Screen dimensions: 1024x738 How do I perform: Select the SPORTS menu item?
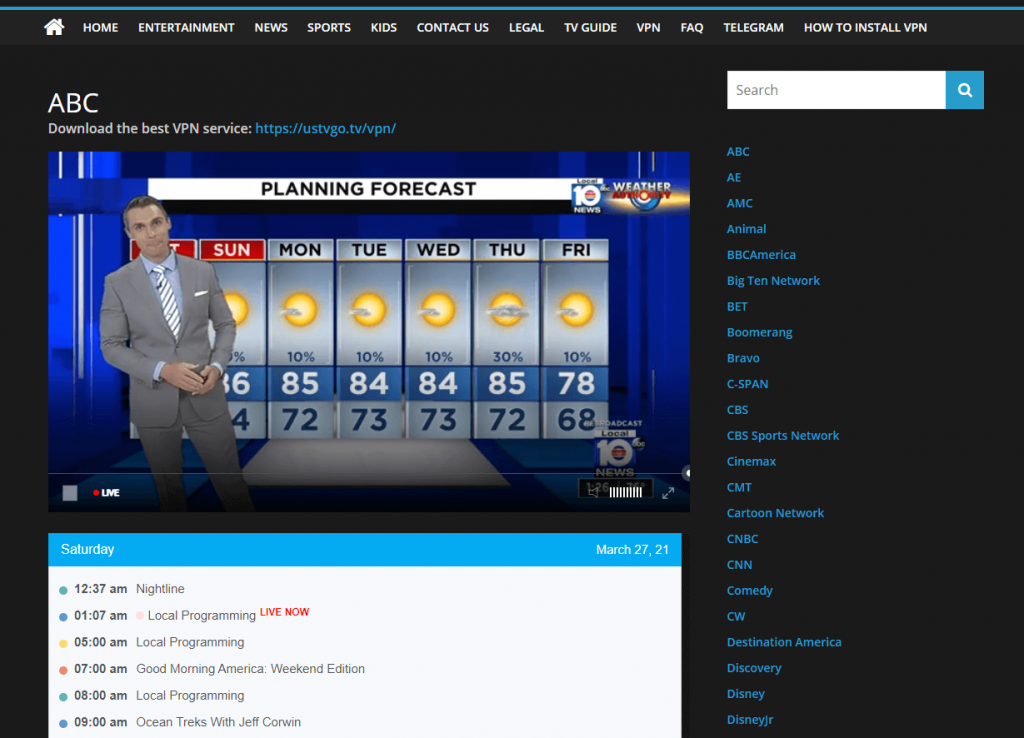(x=329, y=27)
